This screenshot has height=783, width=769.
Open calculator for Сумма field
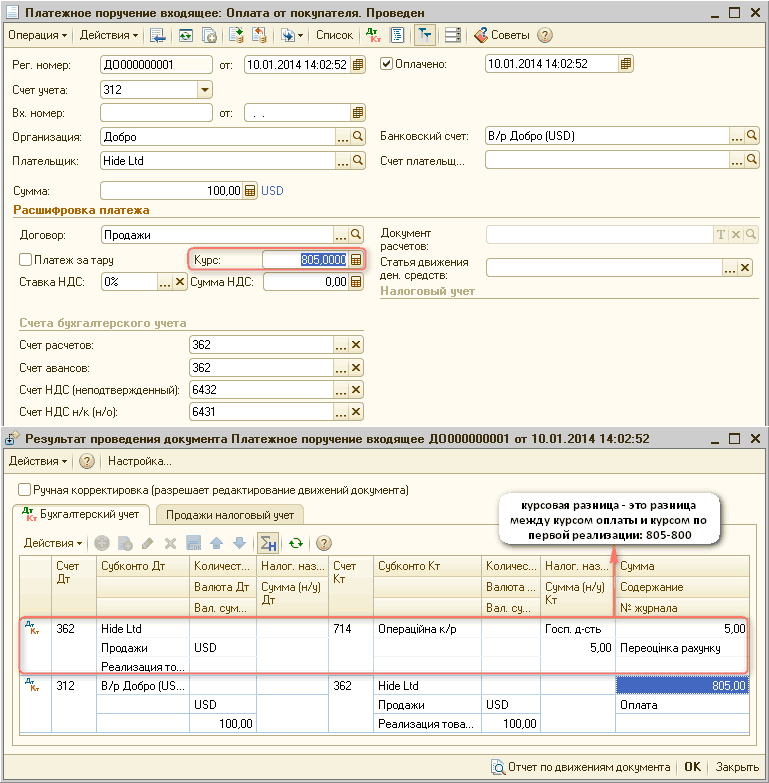click(250, 190)
